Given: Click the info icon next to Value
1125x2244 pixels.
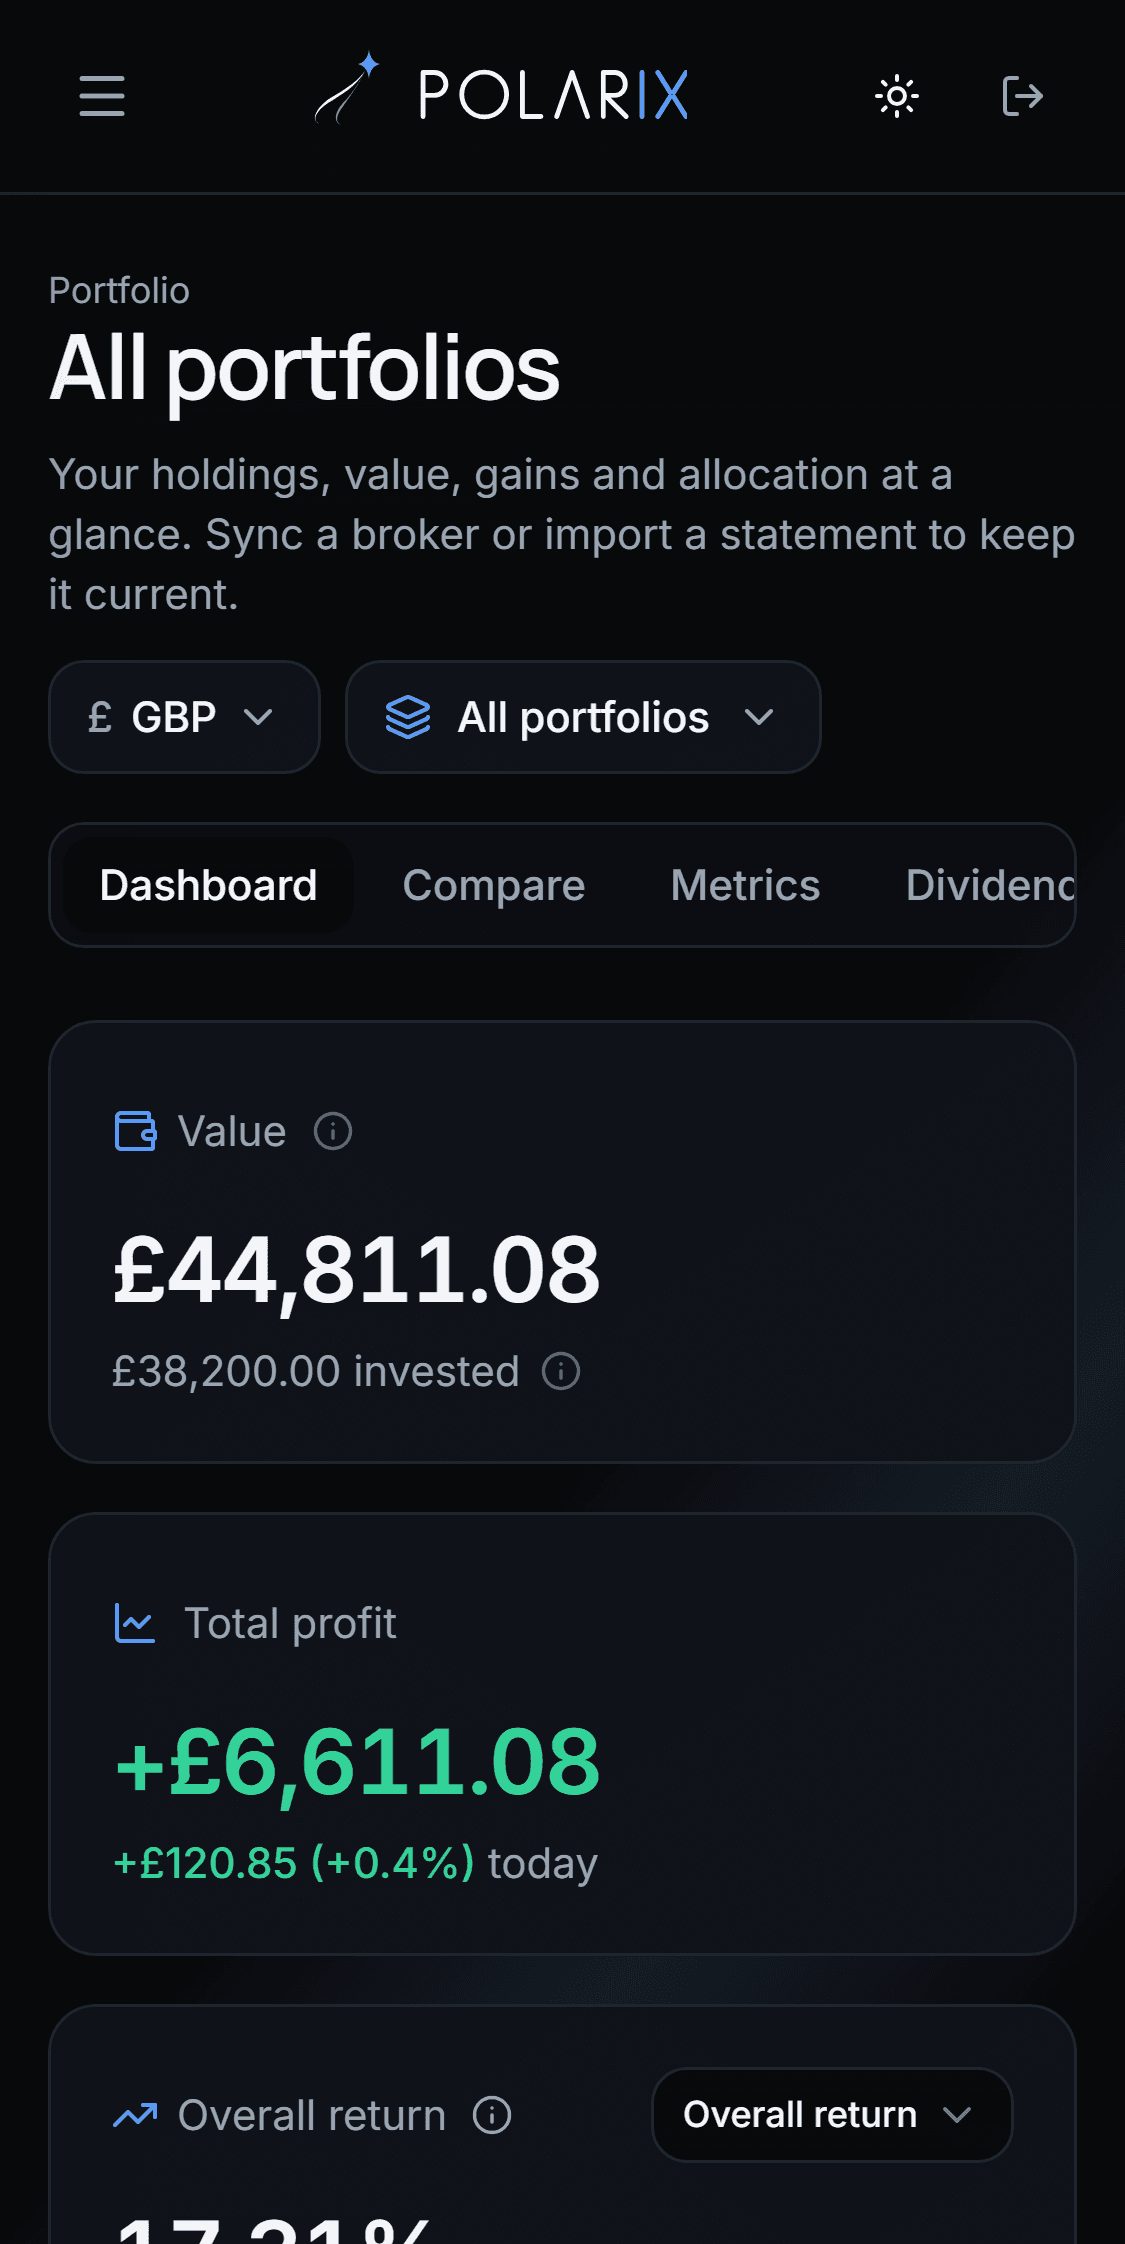Looking at the screenshot, I should click(x=333, y=1132).
